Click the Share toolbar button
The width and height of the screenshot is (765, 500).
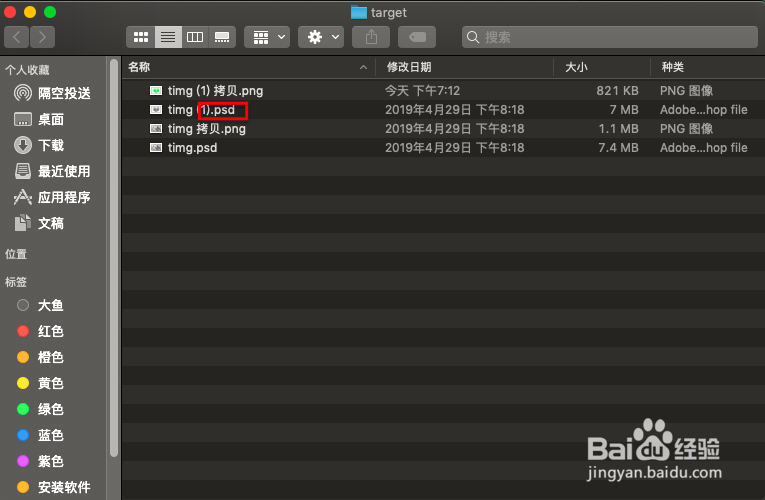click(x=371, y=37)
